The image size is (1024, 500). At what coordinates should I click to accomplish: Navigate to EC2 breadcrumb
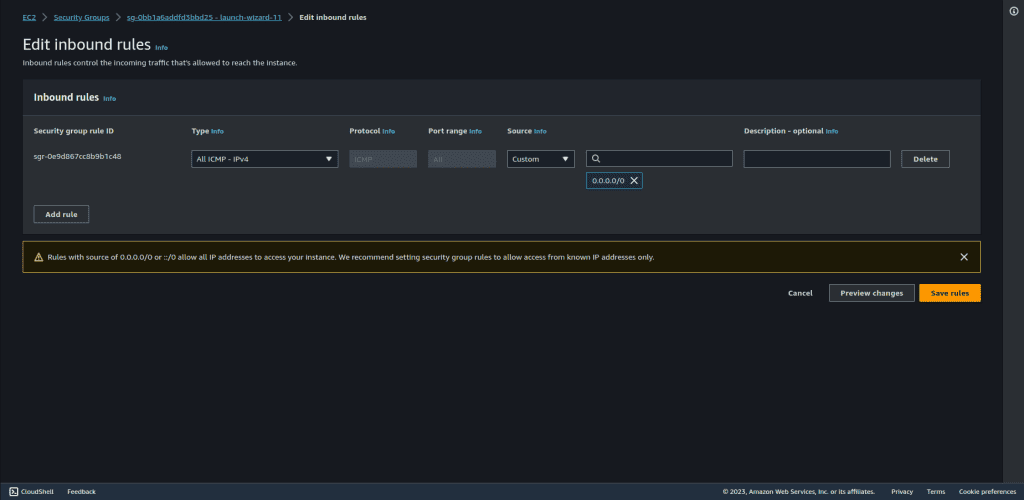tap(29, 17)
